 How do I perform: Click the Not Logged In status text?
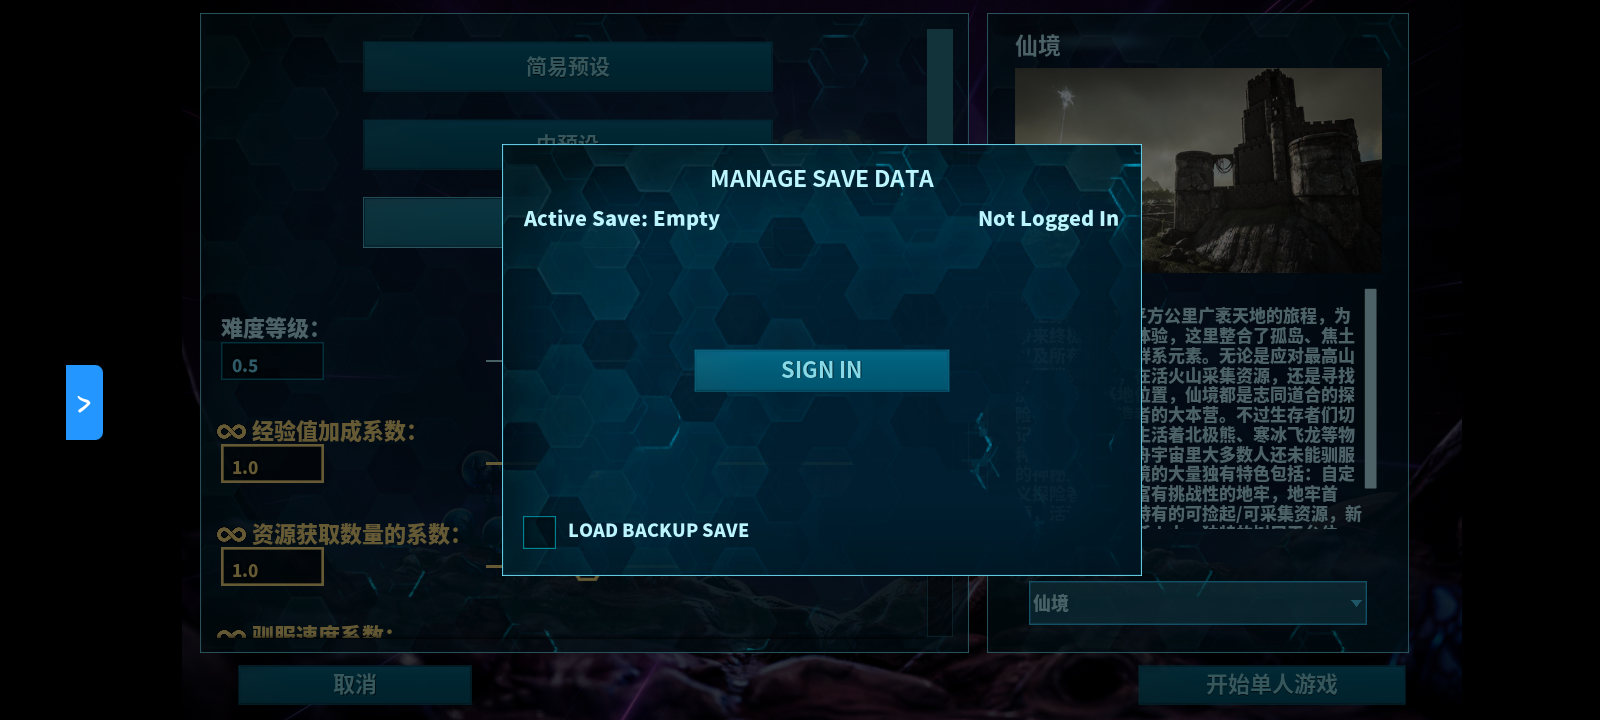1048,219
